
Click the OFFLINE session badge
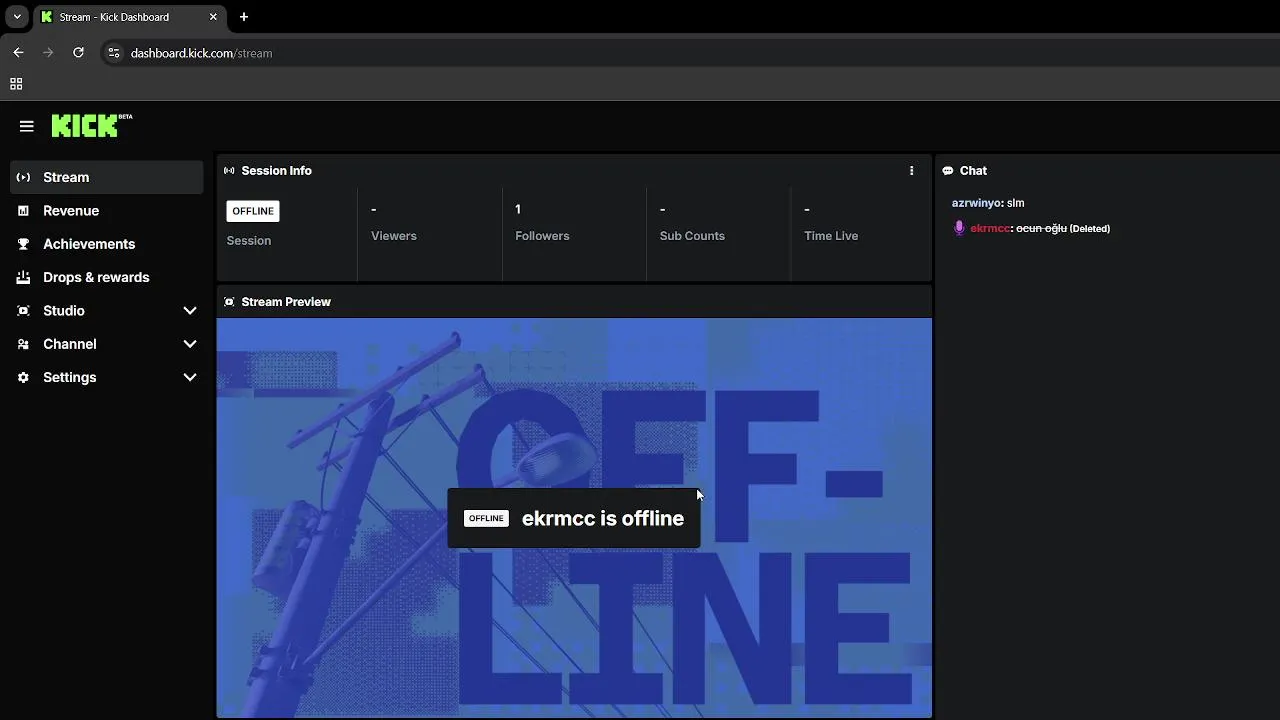click(253, 211)
